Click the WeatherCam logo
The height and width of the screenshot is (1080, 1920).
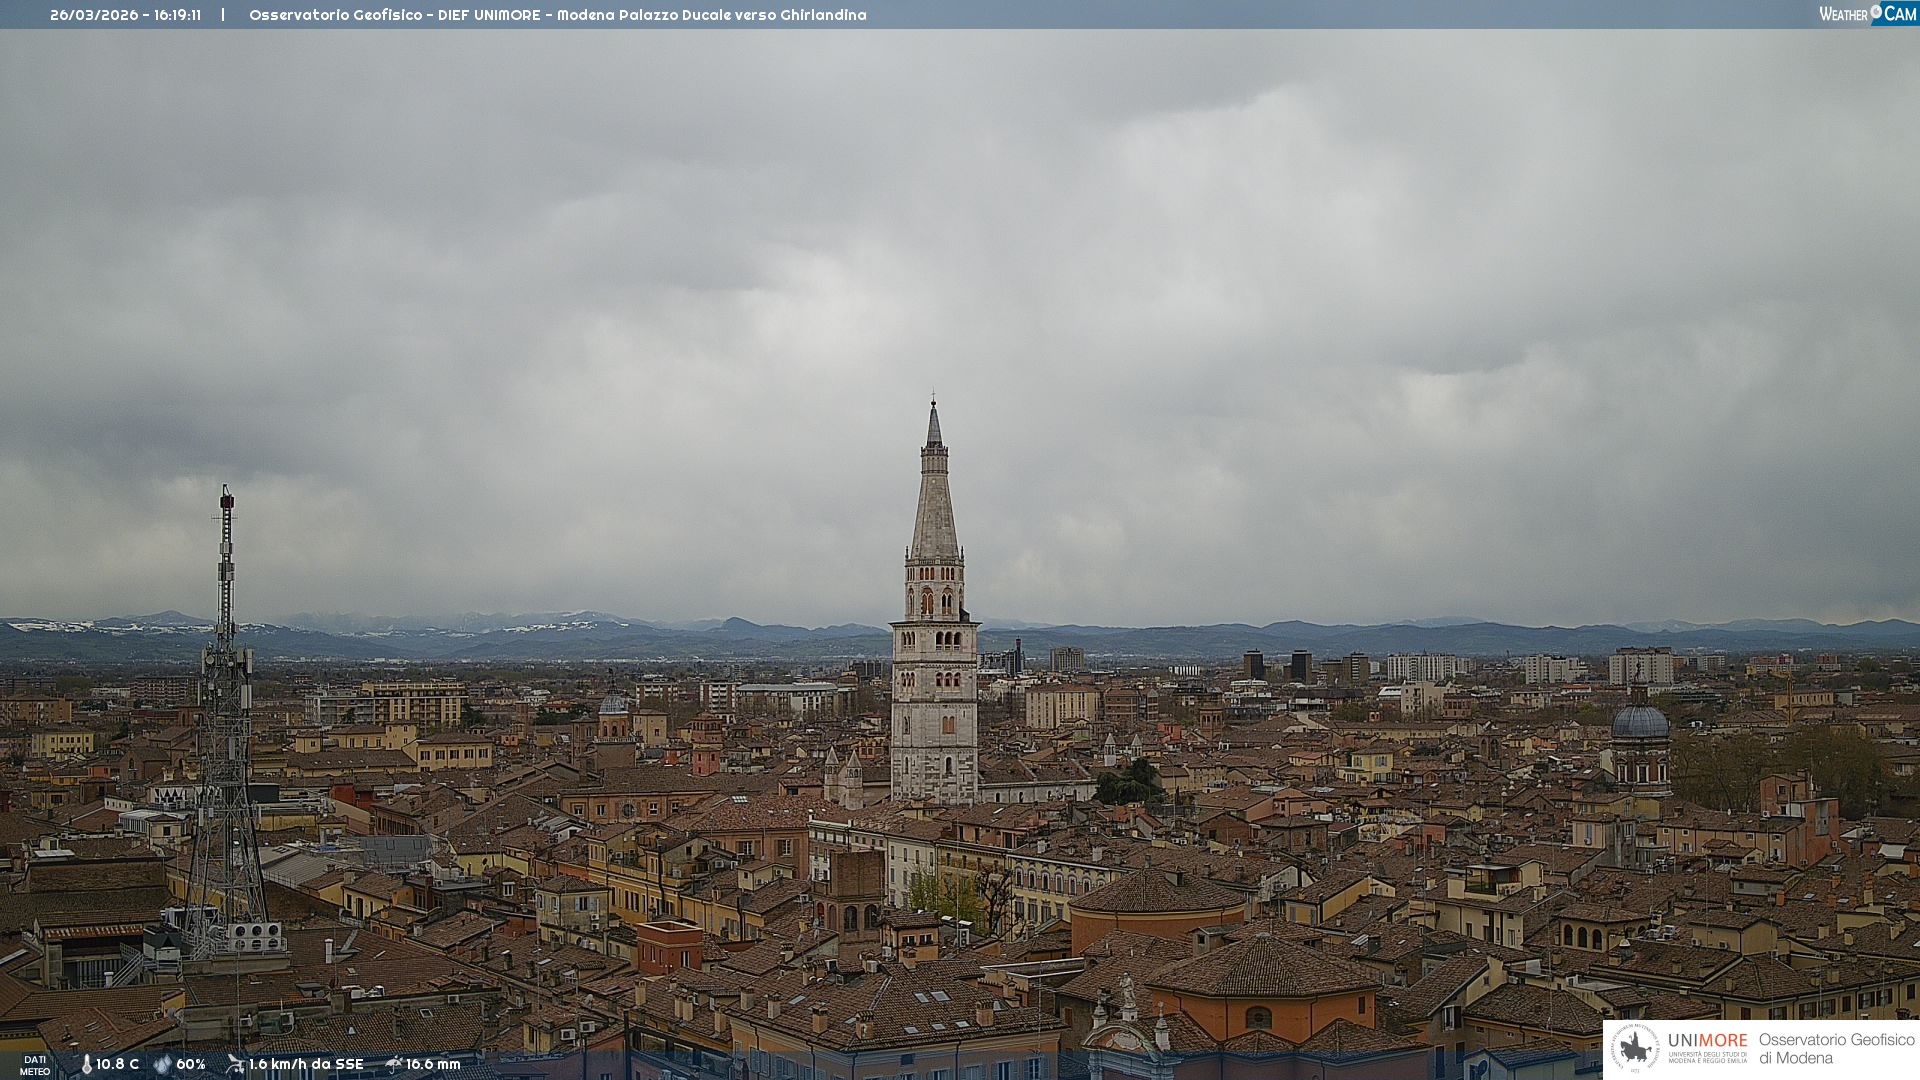pyautogui.click(x=1867, y=14)
